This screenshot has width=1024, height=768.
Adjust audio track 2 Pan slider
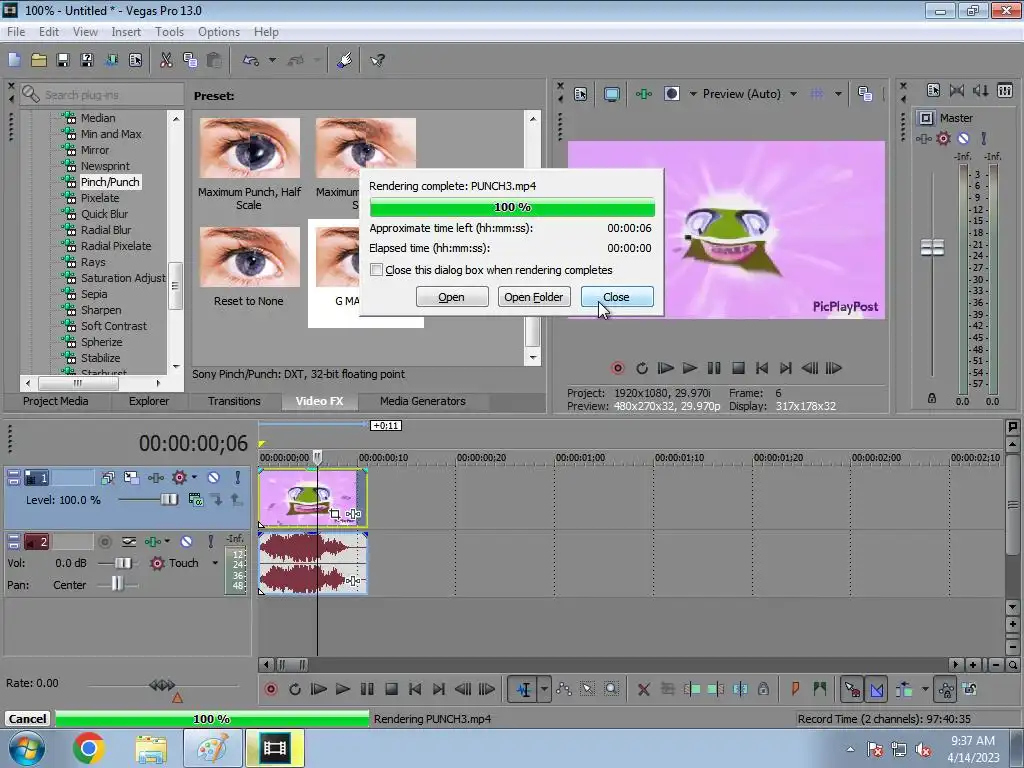(x=117, y=584)
